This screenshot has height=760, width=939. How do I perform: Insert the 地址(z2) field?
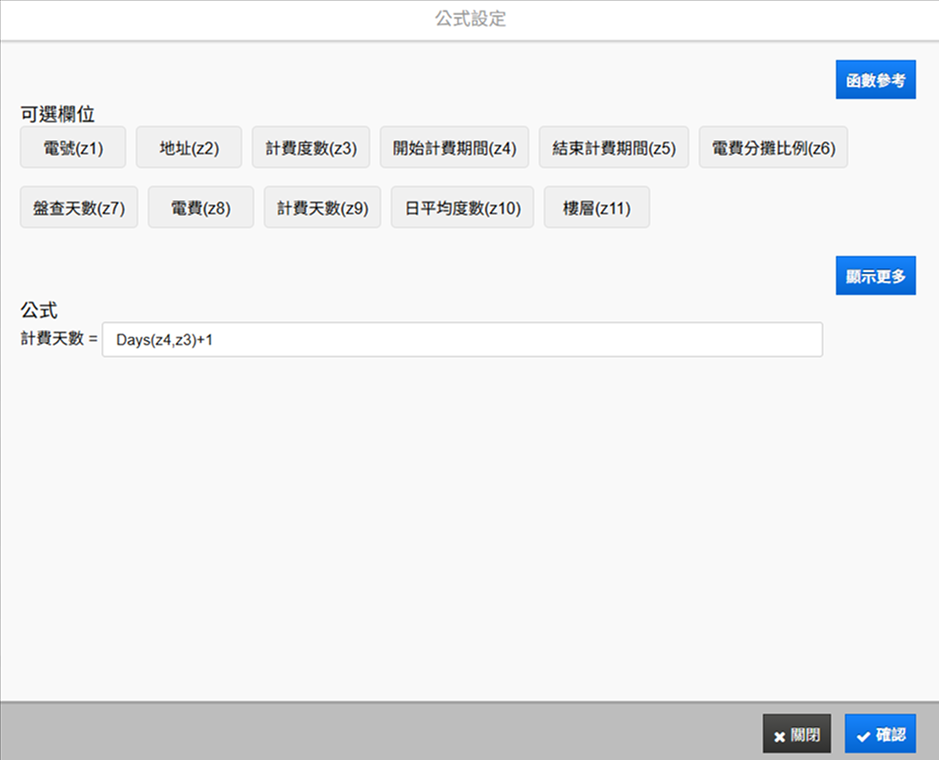189,148
